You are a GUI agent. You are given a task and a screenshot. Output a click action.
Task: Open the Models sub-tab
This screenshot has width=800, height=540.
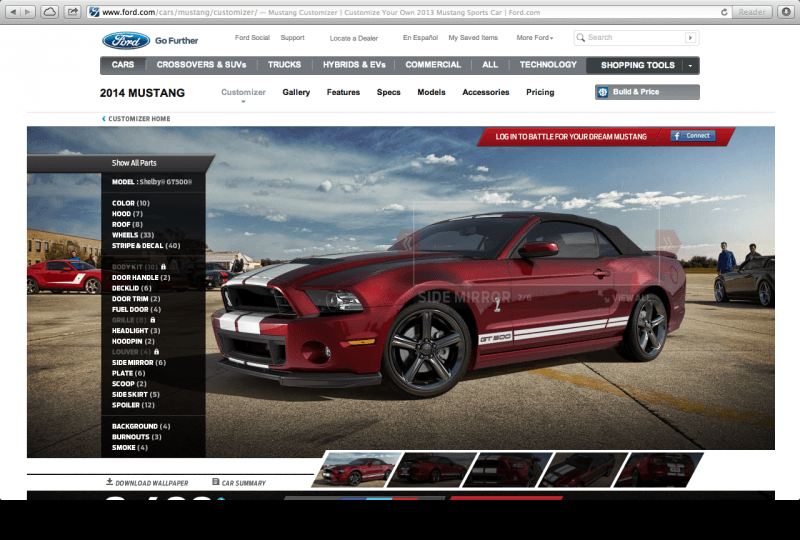pyautogui.click(x=431, y=92)
